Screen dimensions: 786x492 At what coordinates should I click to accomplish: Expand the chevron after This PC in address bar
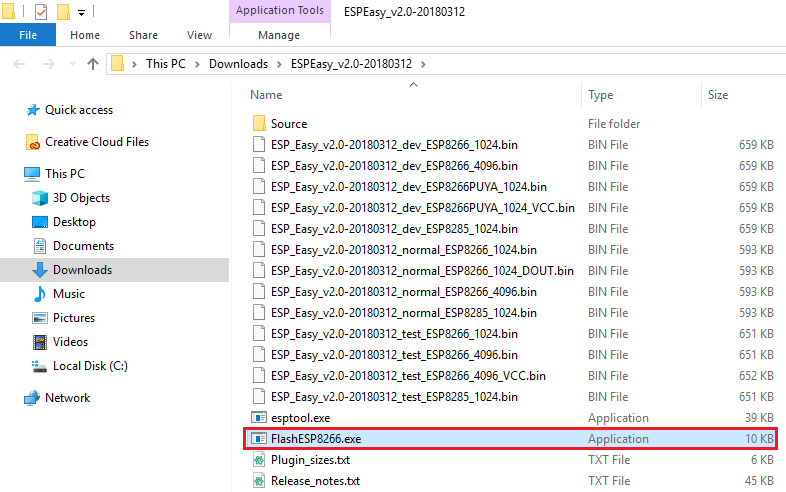[x=197, y=64]
